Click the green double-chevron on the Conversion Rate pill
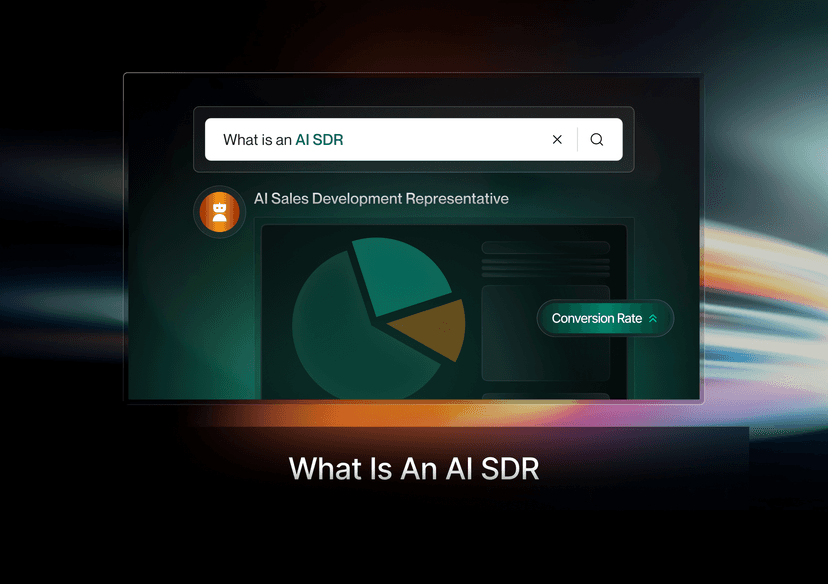This screenshot has width=828, height=584. click(655, 318)
